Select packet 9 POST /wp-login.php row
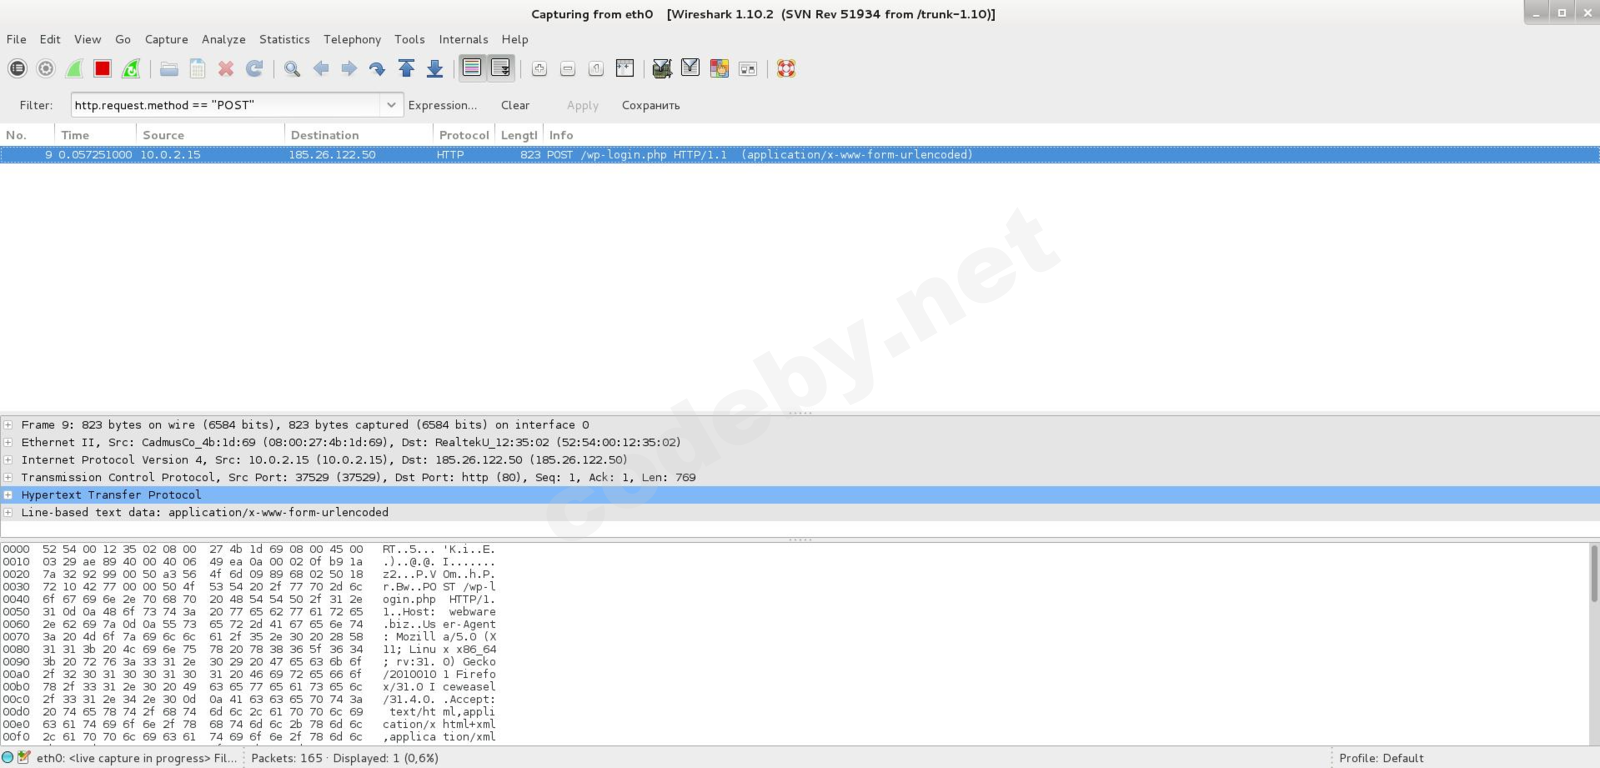 click(x=800, y=155)
